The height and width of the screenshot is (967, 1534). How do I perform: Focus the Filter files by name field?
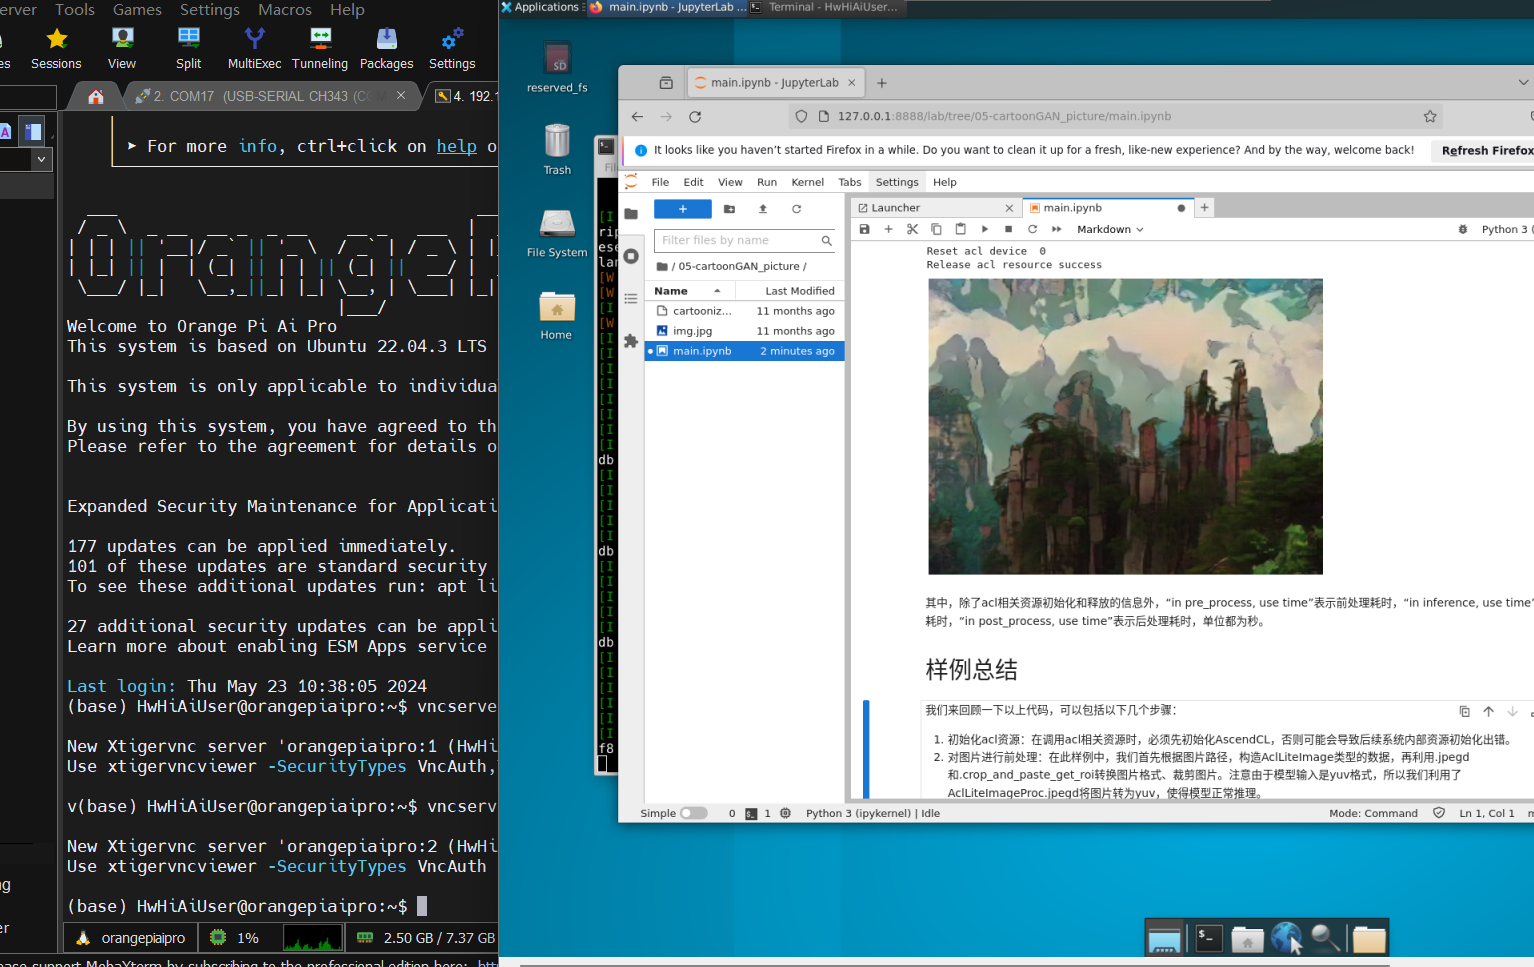(x=746, y=240)
